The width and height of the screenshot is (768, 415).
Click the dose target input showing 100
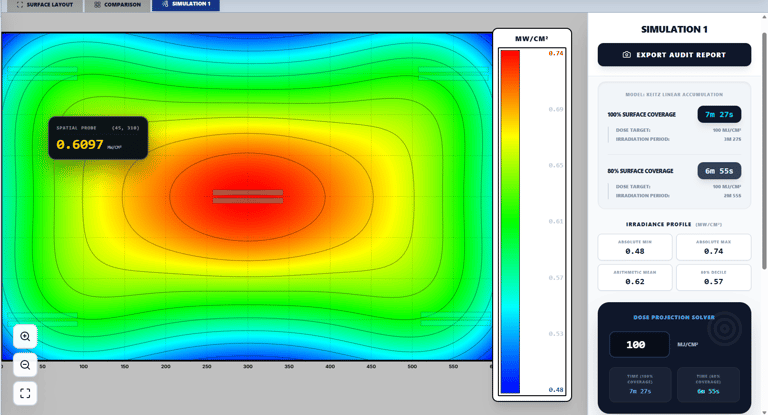pos(639,345)
